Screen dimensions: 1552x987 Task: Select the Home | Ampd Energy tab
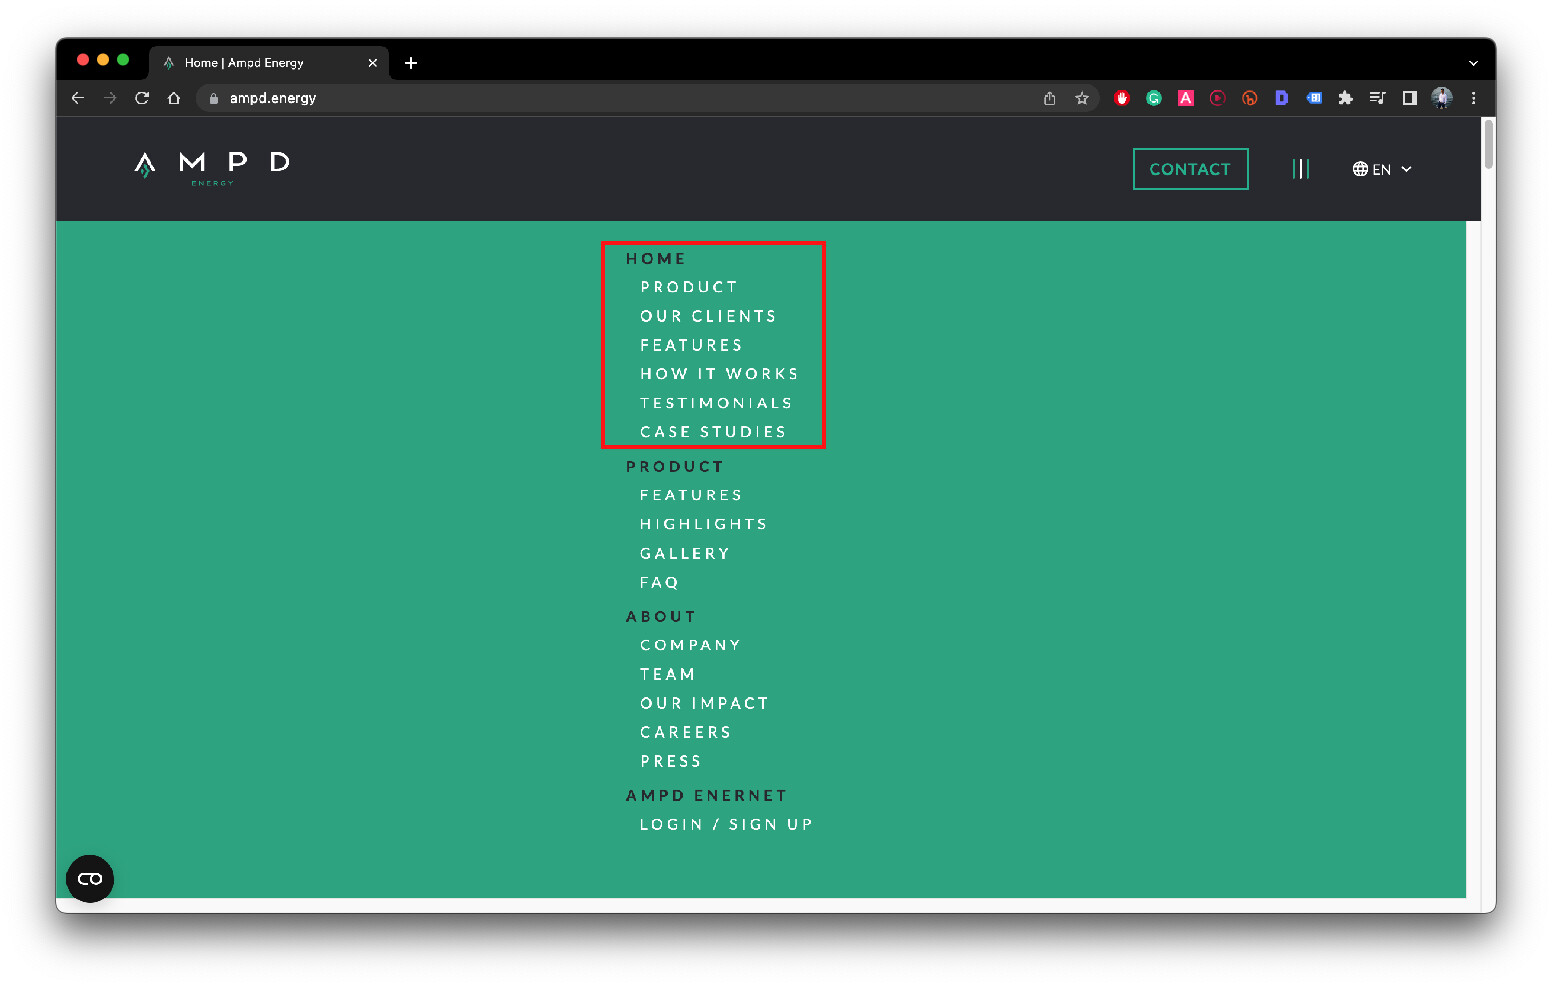pyautogui.click(x=270, y=63)
